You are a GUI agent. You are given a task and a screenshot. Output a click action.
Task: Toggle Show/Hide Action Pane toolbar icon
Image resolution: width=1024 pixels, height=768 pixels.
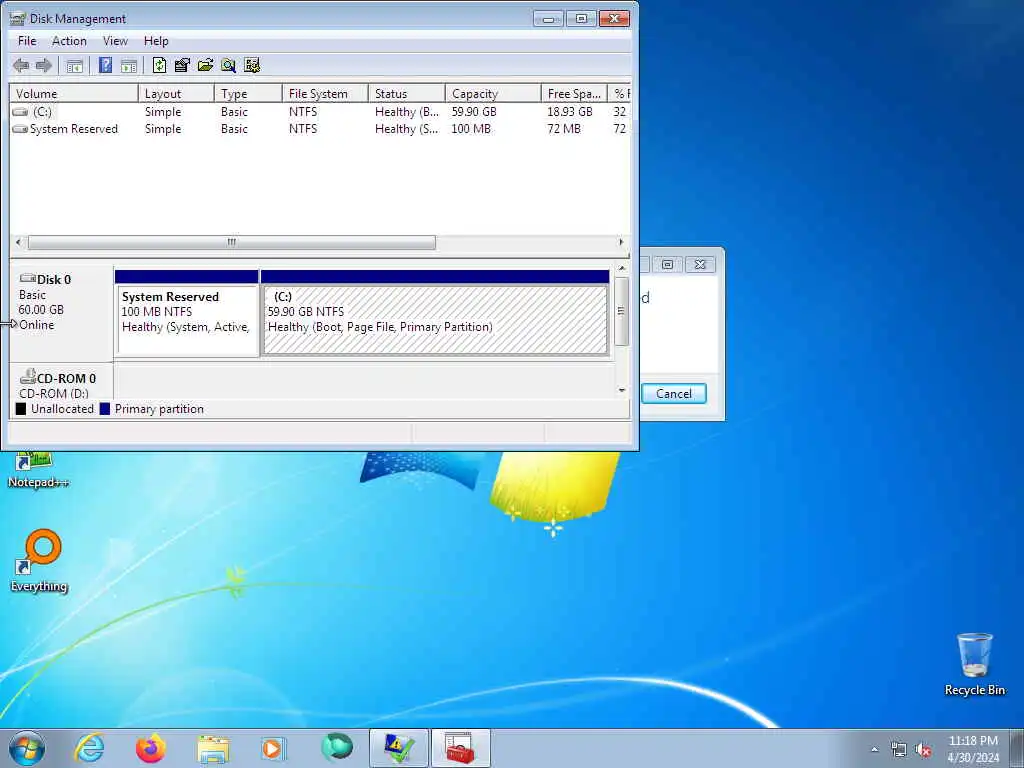129,65
